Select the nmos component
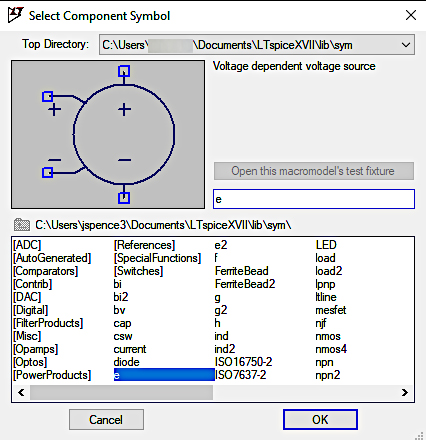 point(328,336)
